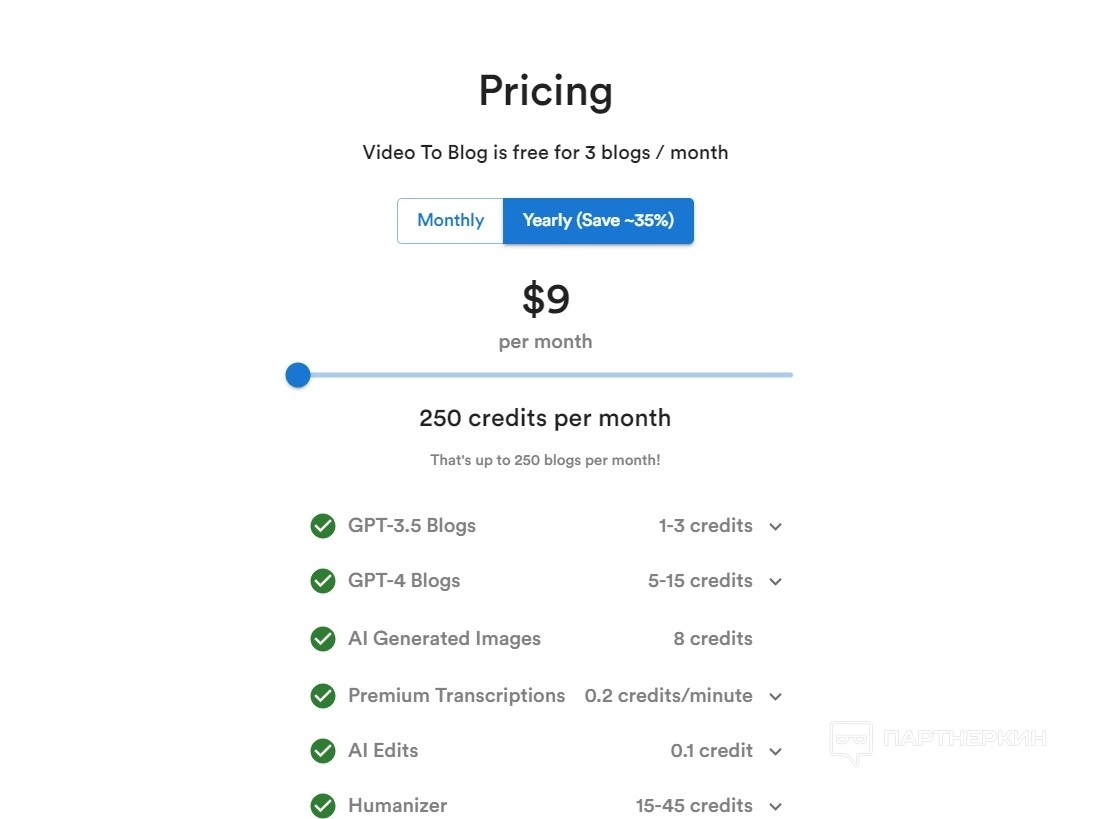1098x819 pixels.
Task: Click the Pricing heading
Action: coord(545,91)
